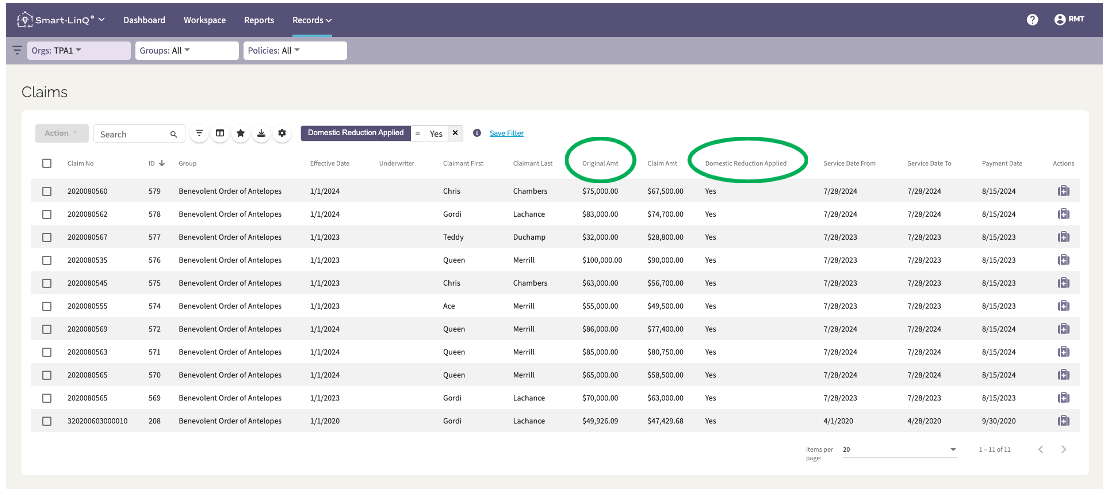Expand the Groups: All dropdown
Image resolution: width=1103 pixels, height=489 pixels.
(x=187, y=51)
